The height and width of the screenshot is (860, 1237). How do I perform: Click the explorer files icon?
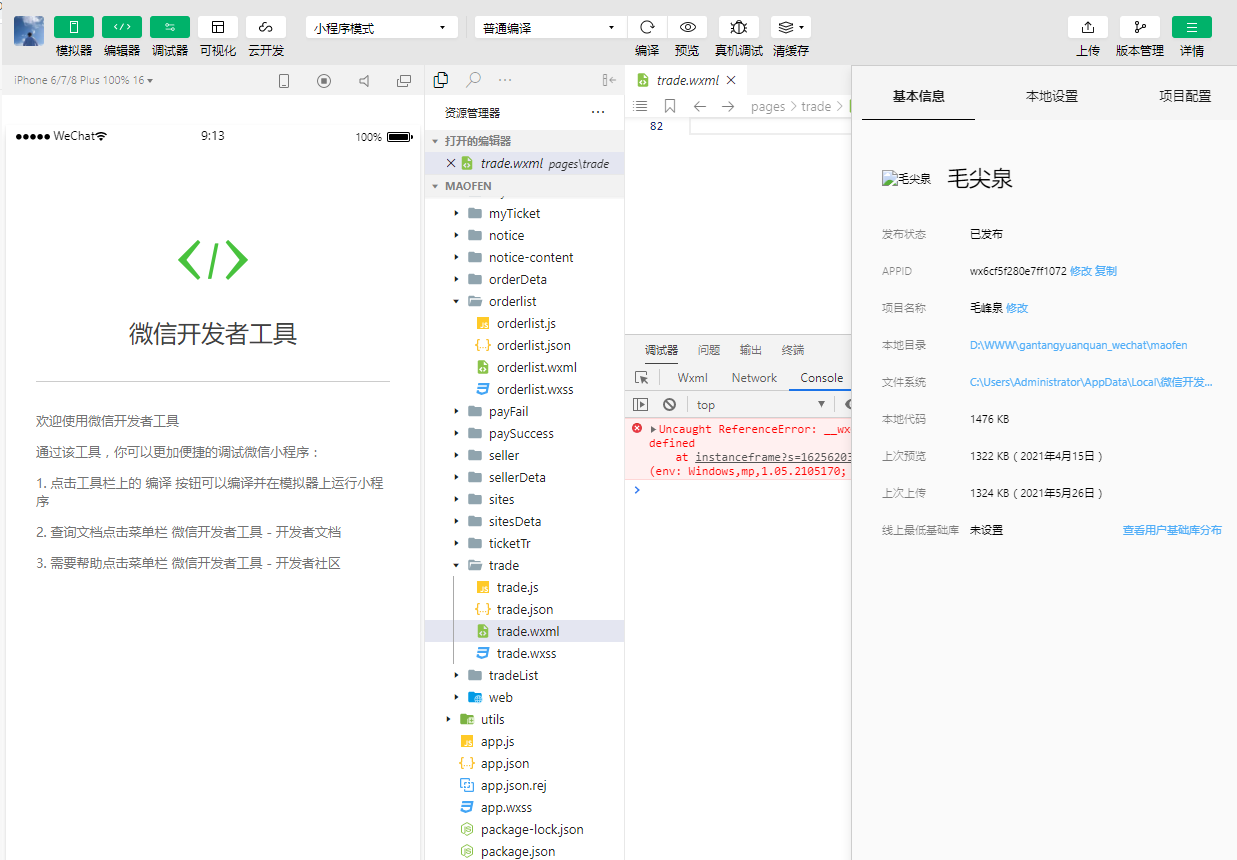(x=441, y=80)
